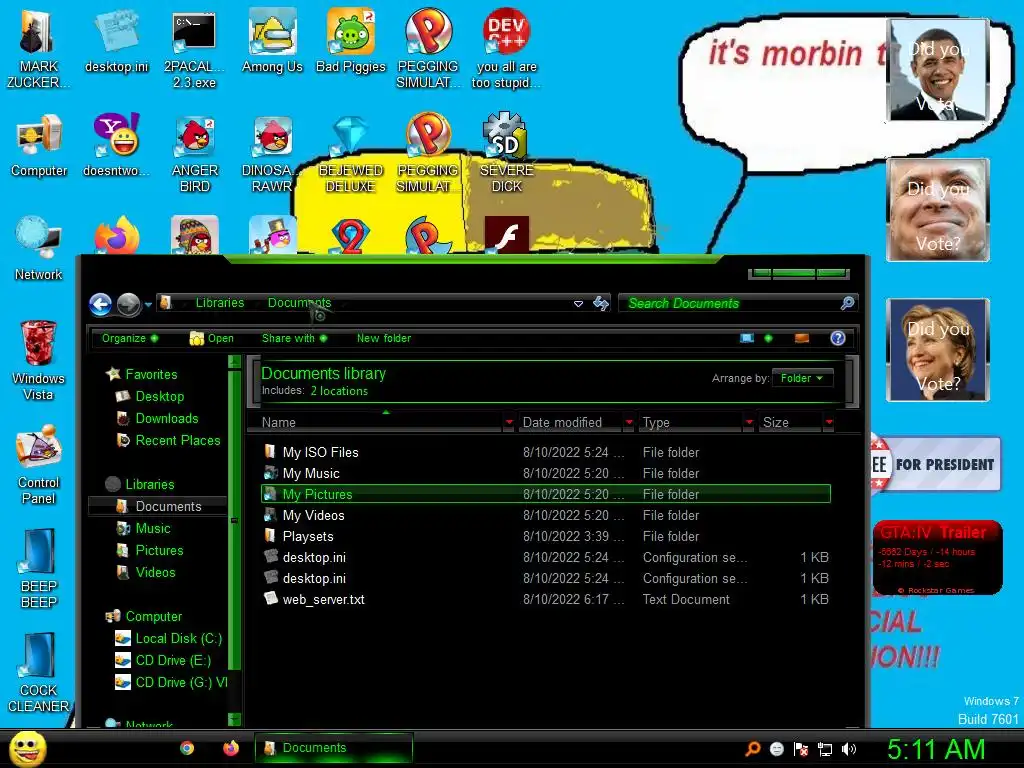The width and height of the screenshot is (1024, 768).
Task: Click the smiley Start button
Action: [x=27, y=748]
